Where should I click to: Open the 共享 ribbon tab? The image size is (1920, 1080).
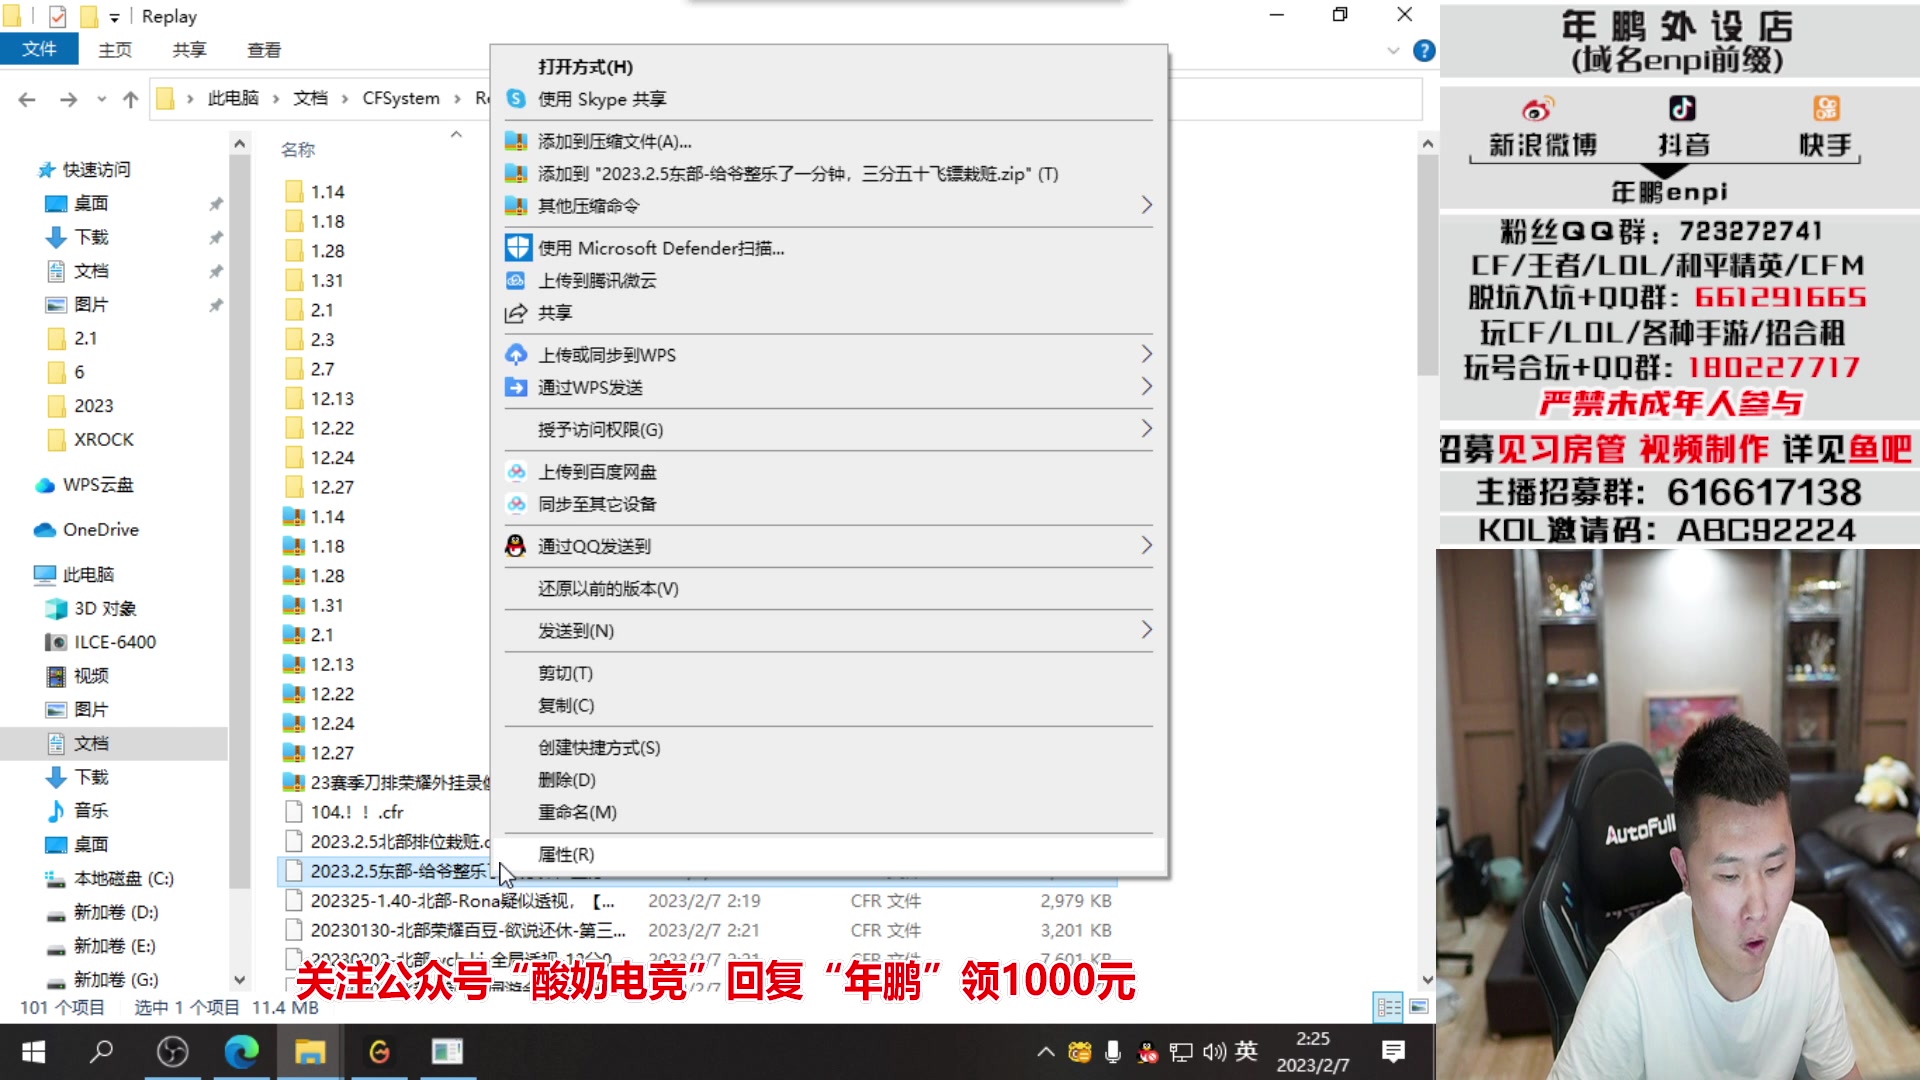[x=189, y=50]
